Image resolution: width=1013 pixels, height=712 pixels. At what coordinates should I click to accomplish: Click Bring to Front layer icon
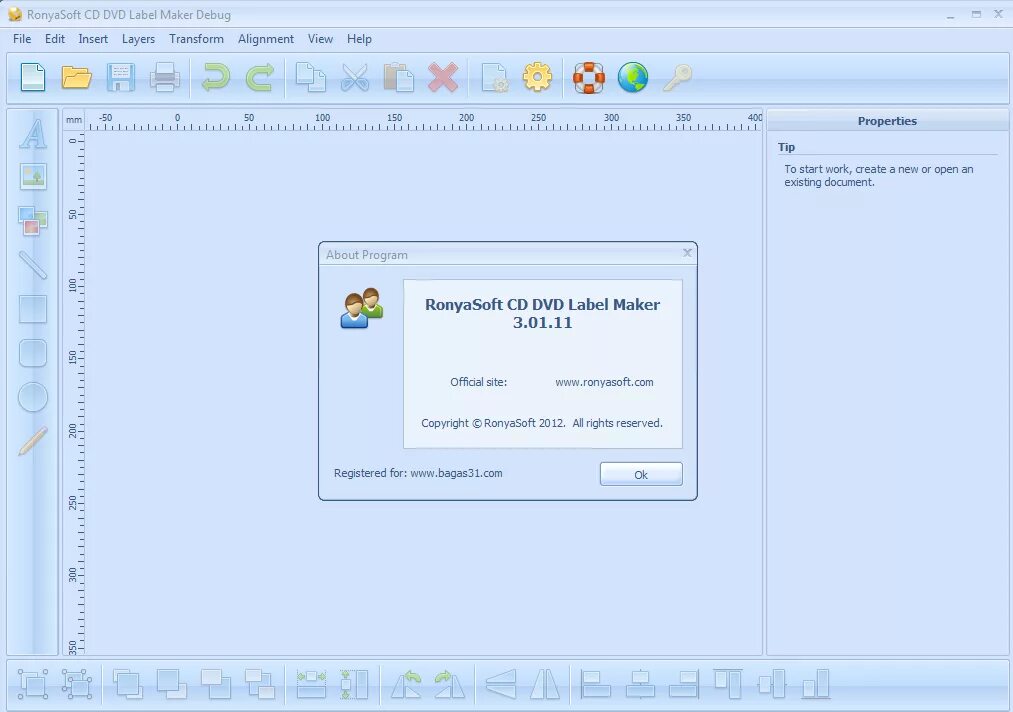[128, 684]
